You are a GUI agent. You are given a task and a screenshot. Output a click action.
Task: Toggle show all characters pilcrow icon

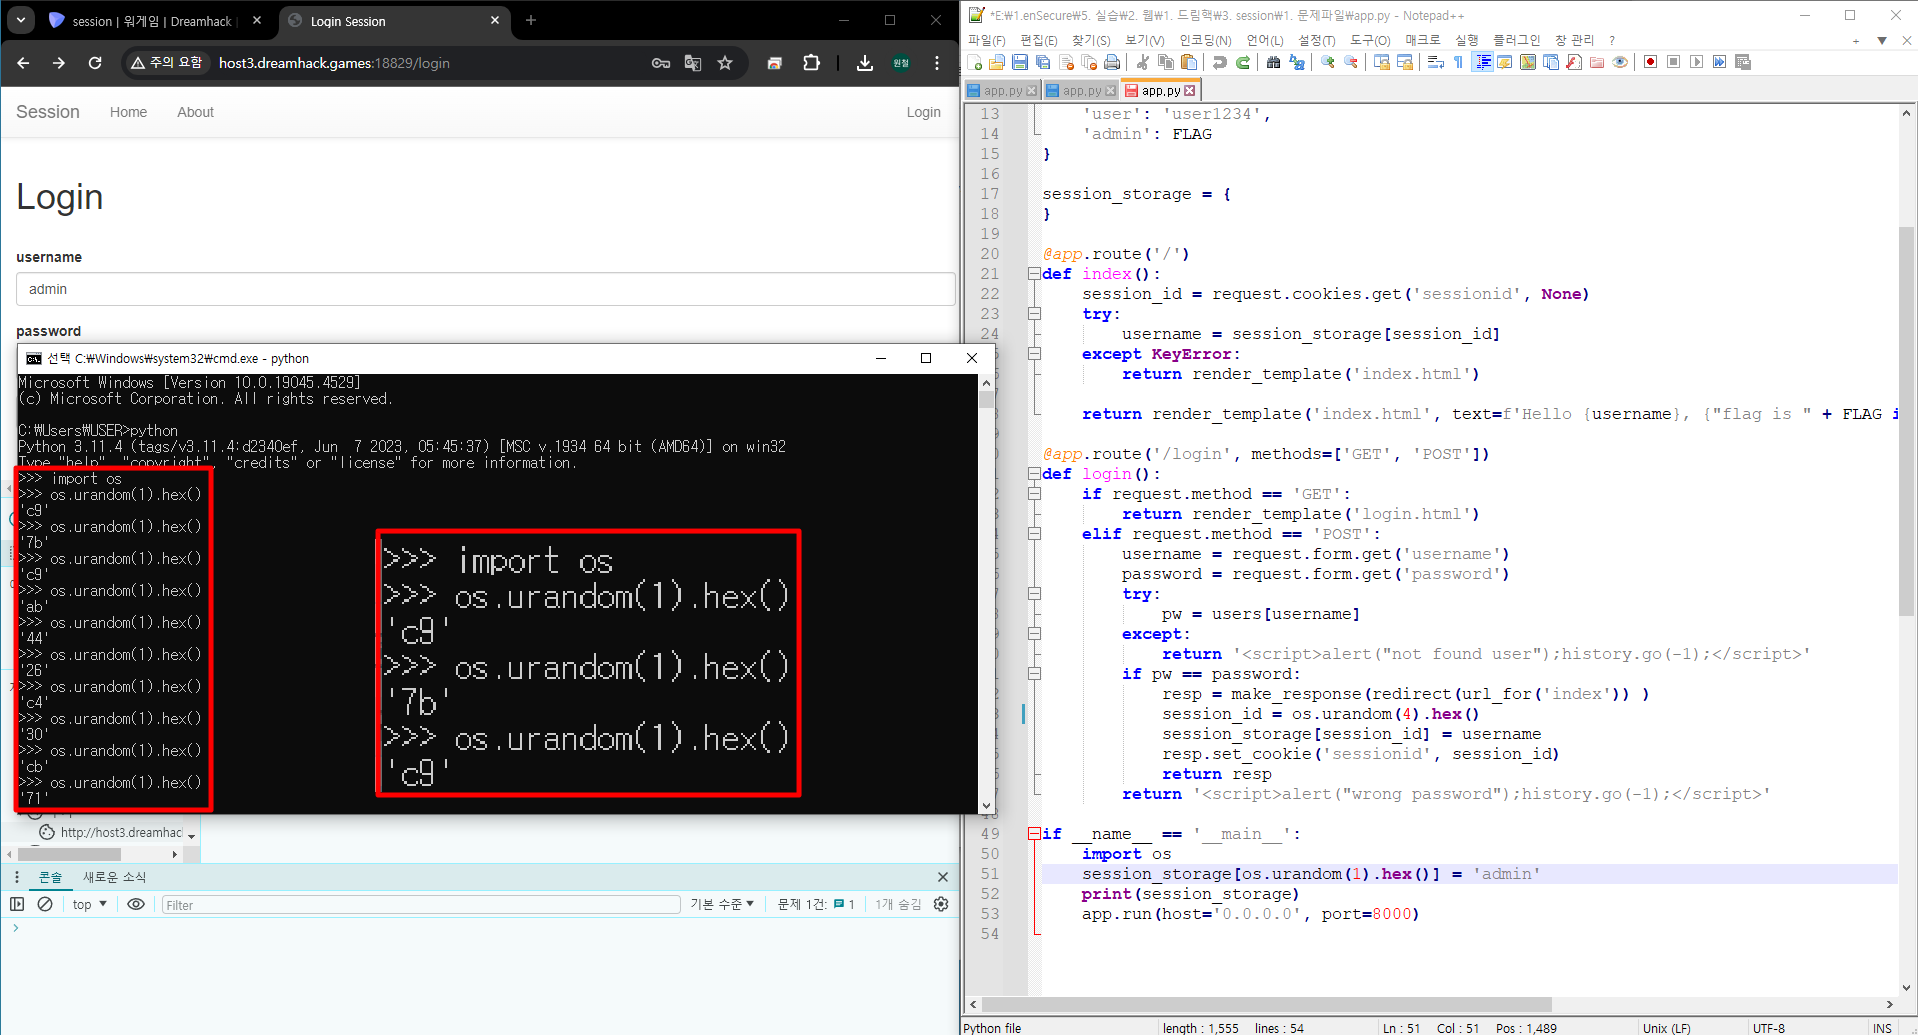tap(1459, 62)
